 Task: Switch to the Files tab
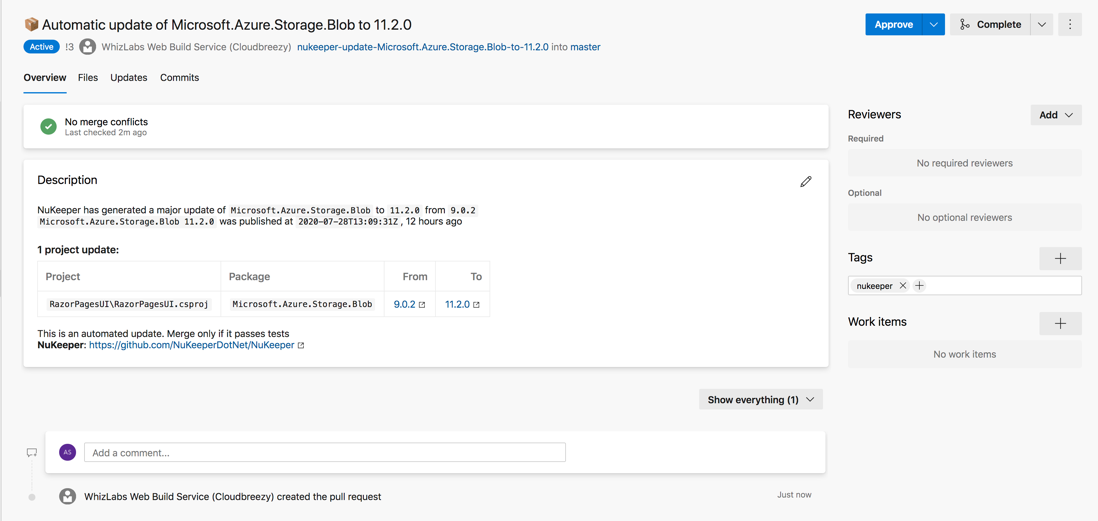click(88, 78)
